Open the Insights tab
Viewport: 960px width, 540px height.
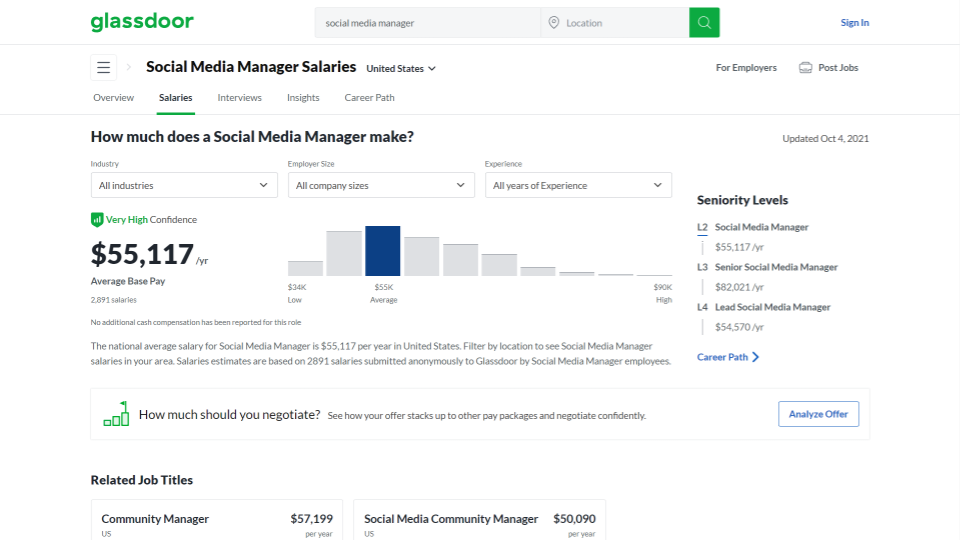pyautogui.click(x=303, y=97)
